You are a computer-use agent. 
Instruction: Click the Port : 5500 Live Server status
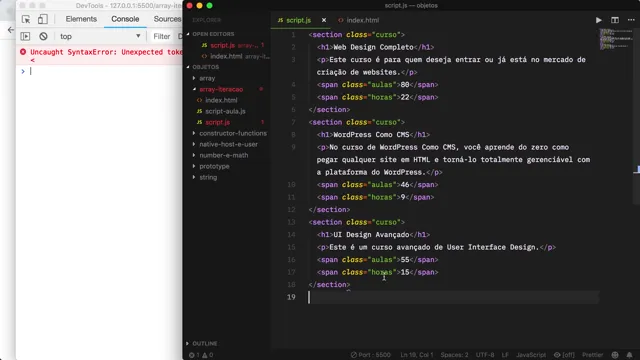(x=371, y=355)
